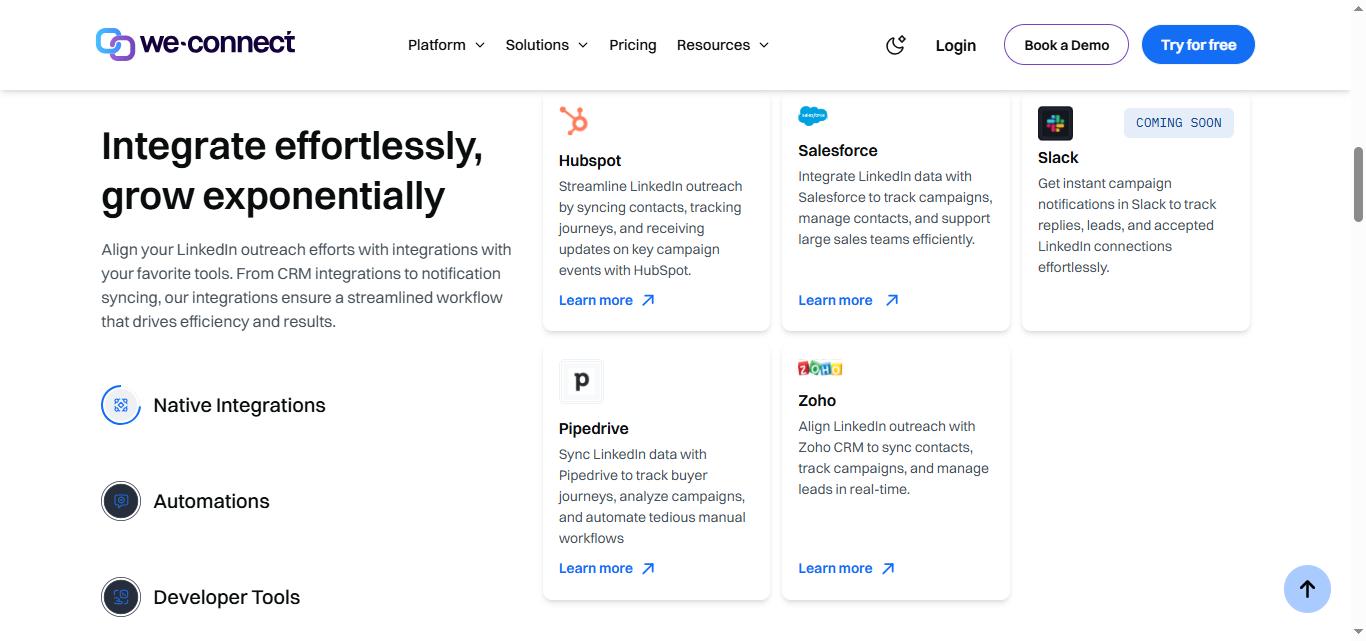Toggle dark mode with the moon icon
Viewport: 1366px width, 641px height.
point(895,44)
